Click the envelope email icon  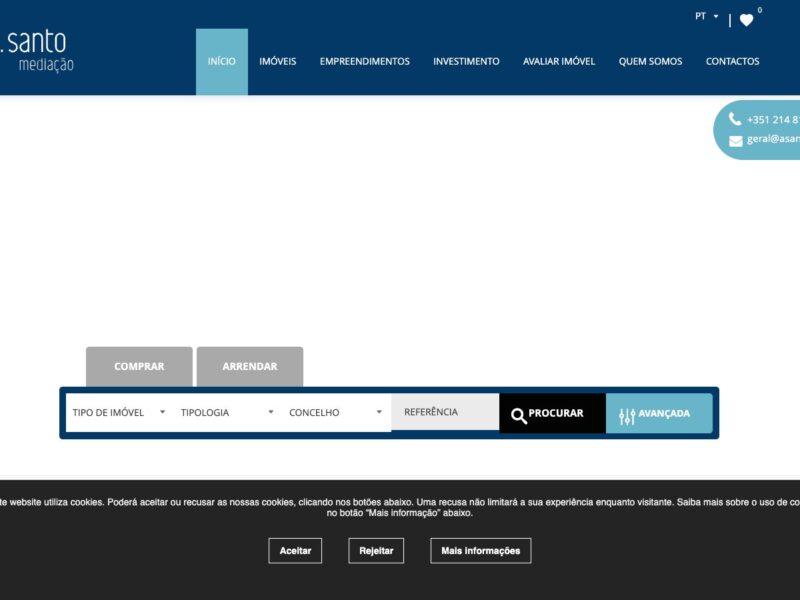click(735, 141)
